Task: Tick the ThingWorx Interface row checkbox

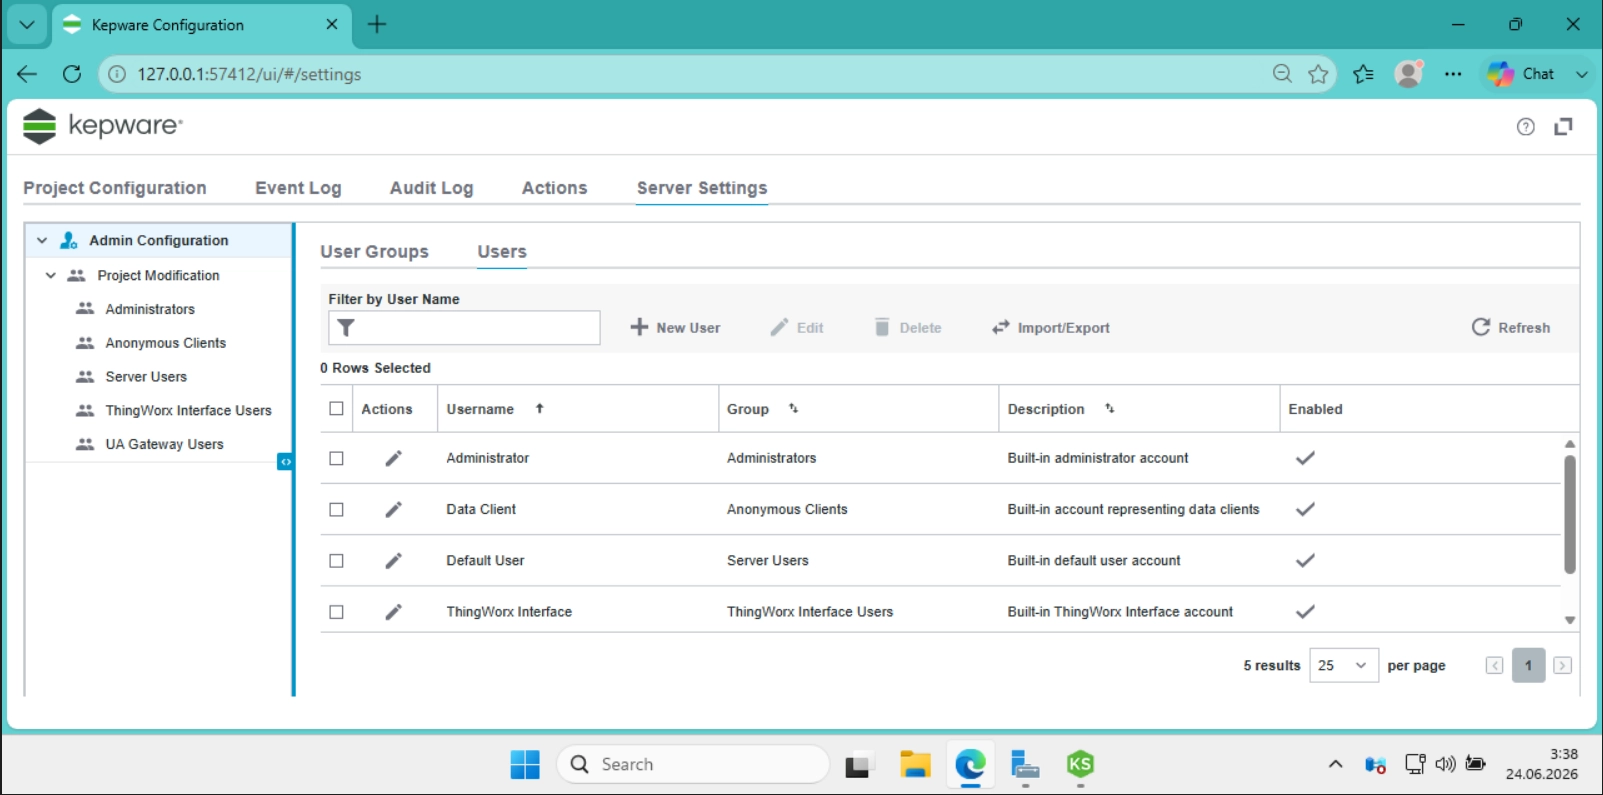Action: (337, 612)
